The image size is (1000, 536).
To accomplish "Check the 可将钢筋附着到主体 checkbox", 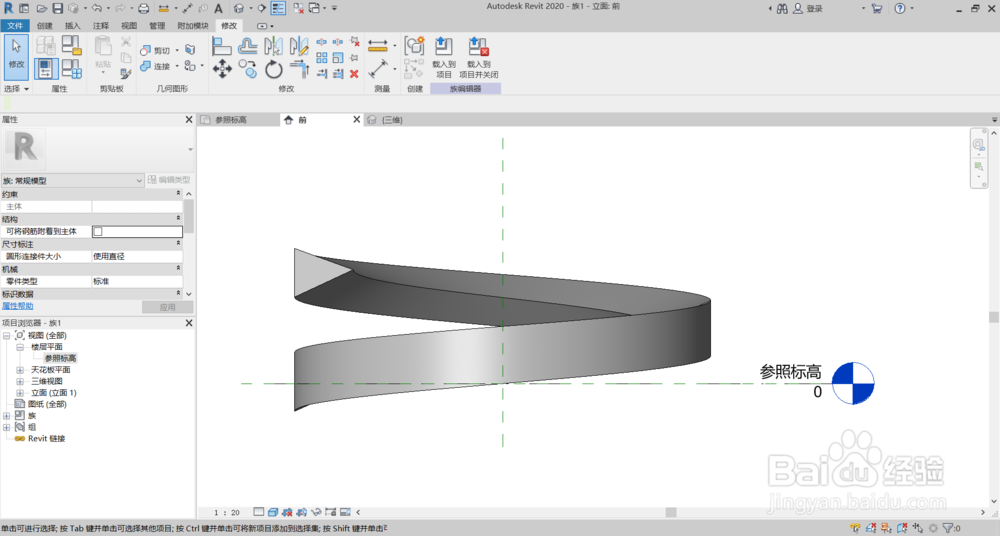I will pyautogui.click(x=98, y=232).
